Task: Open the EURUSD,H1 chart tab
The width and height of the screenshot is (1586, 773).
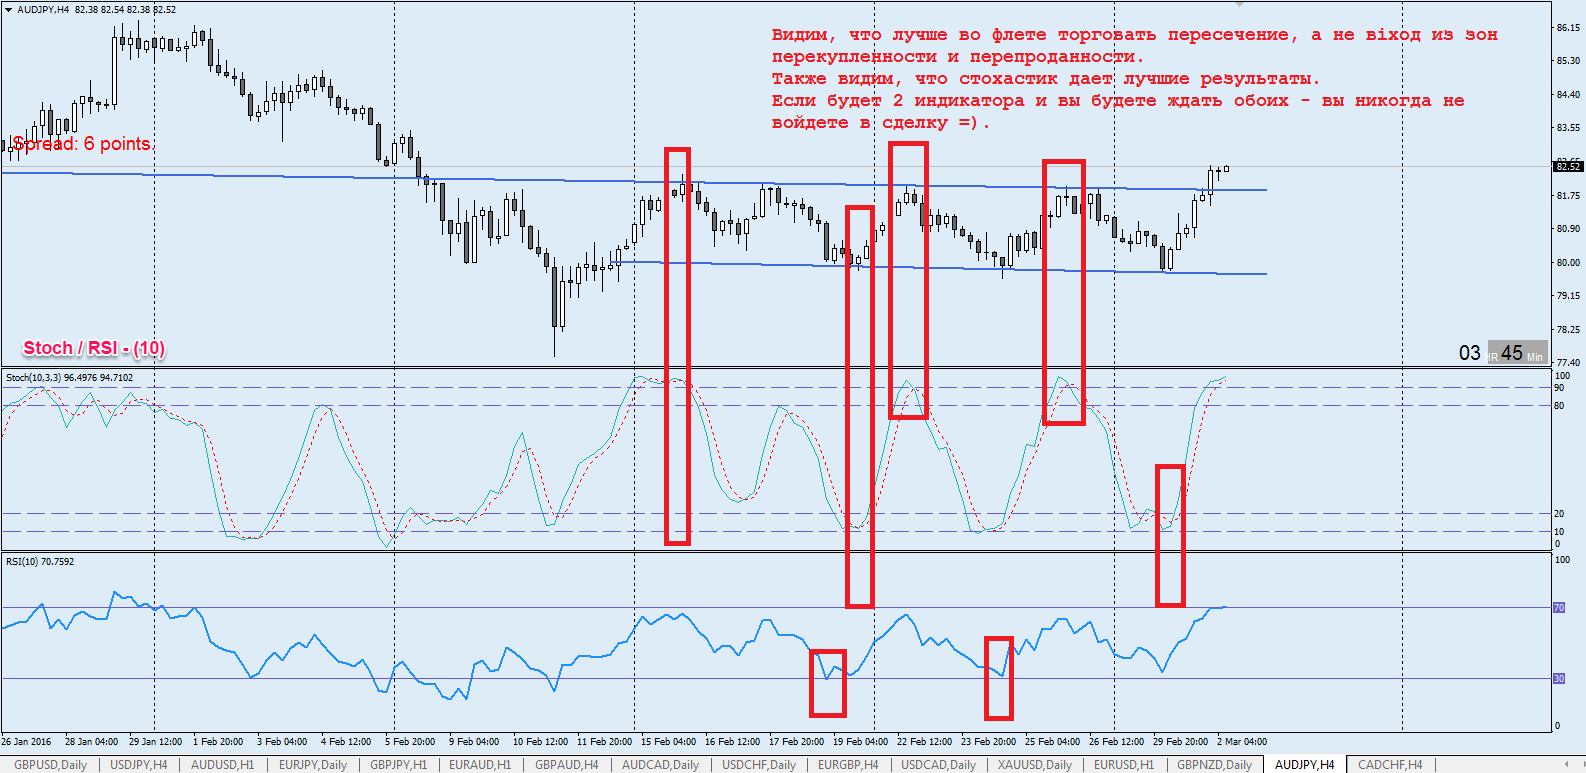Action: (x=1124, y=765)
